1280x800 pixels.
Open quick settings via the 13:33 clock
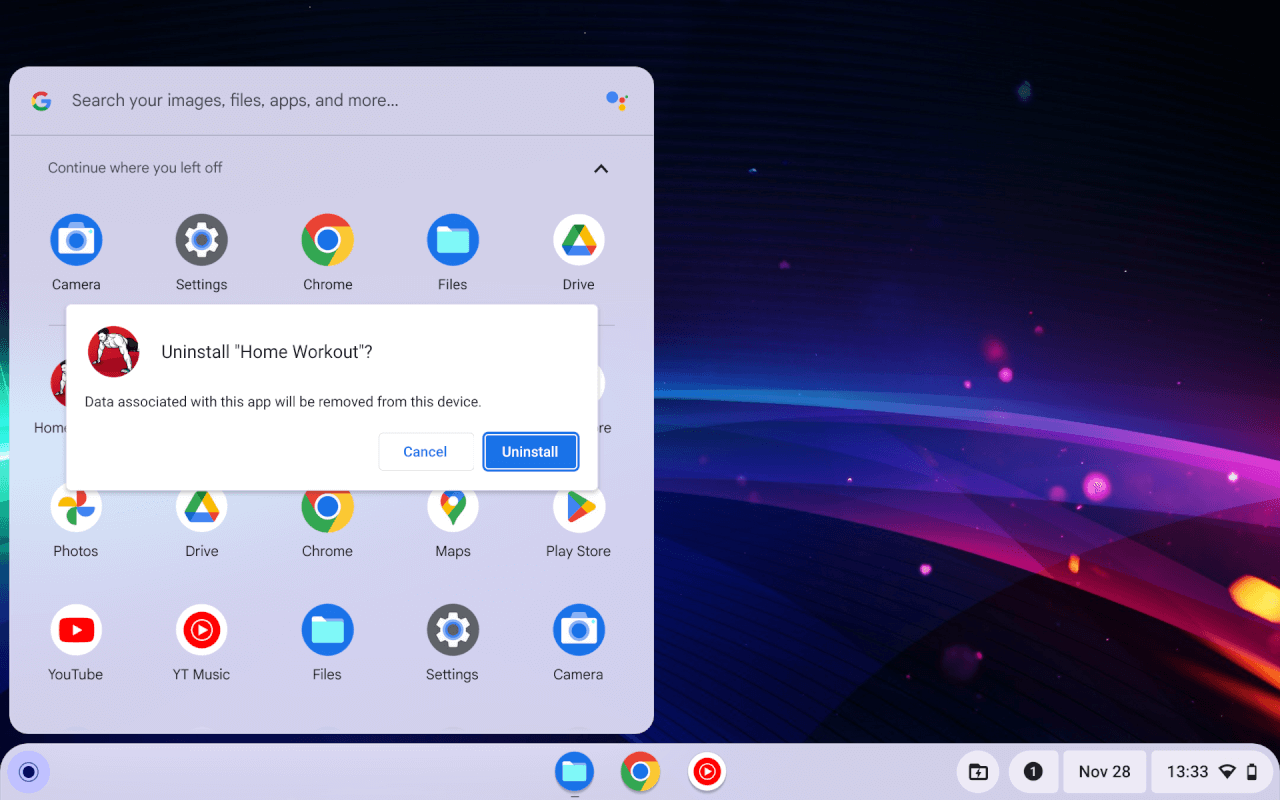pos(1188,772)
